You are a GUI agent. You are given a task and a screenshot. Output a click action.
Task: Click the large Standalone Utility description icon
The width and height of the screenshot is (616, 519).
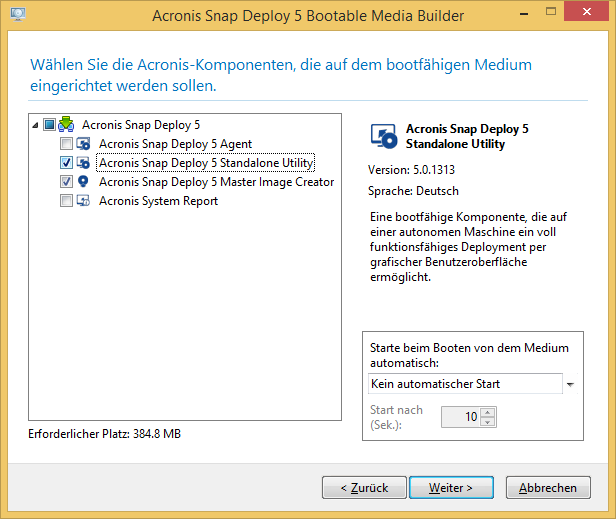click(x=384, y=136)
